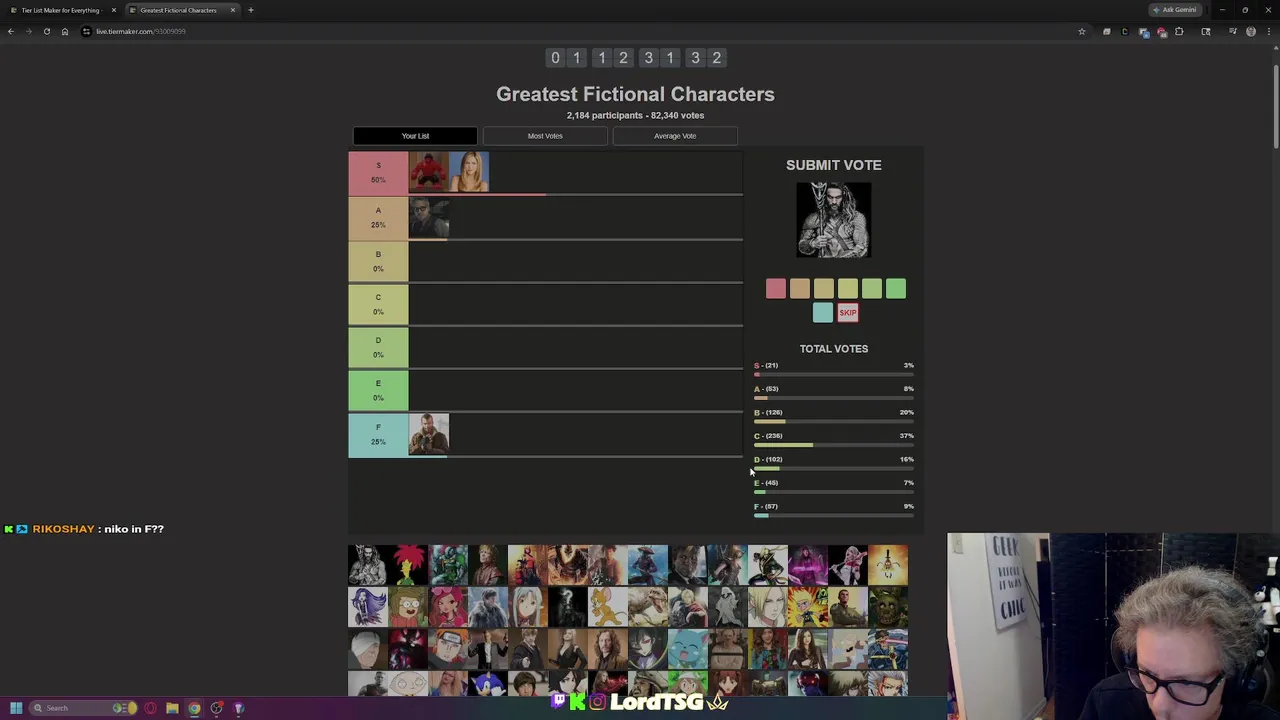Click the D tier label

tap(378, 347)
